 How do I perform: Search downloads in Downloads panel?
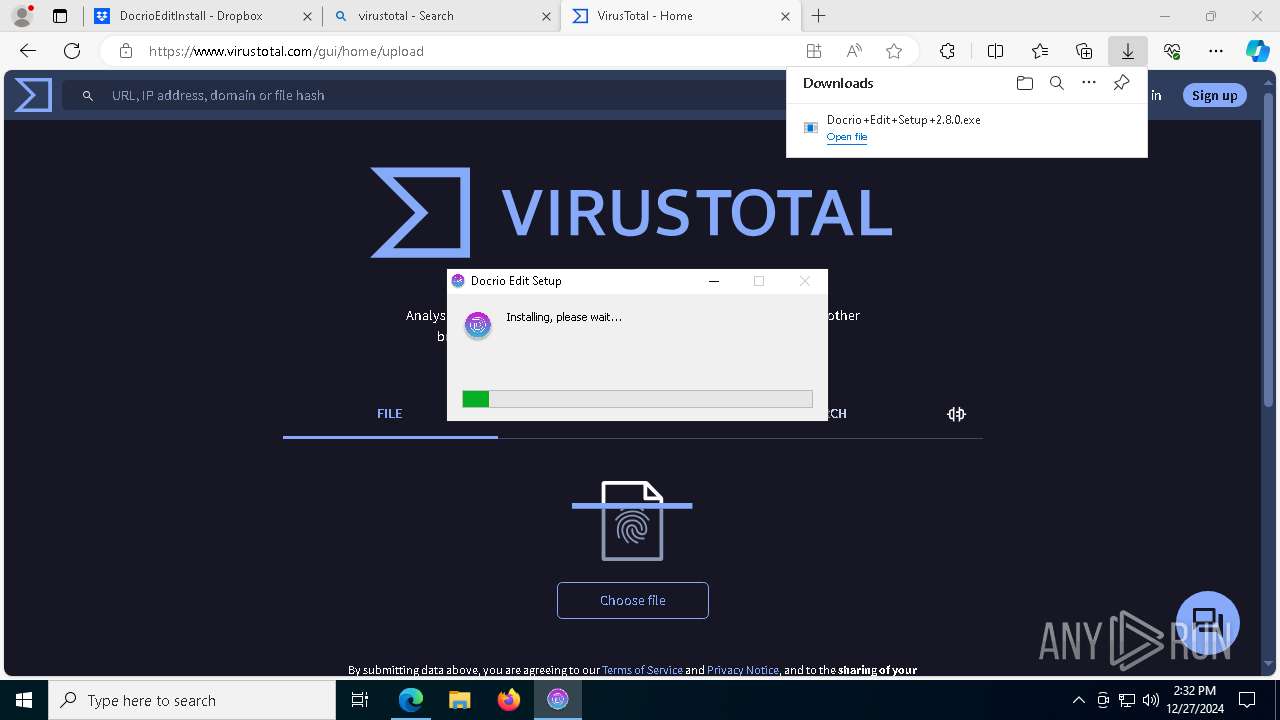[1056, 83]
